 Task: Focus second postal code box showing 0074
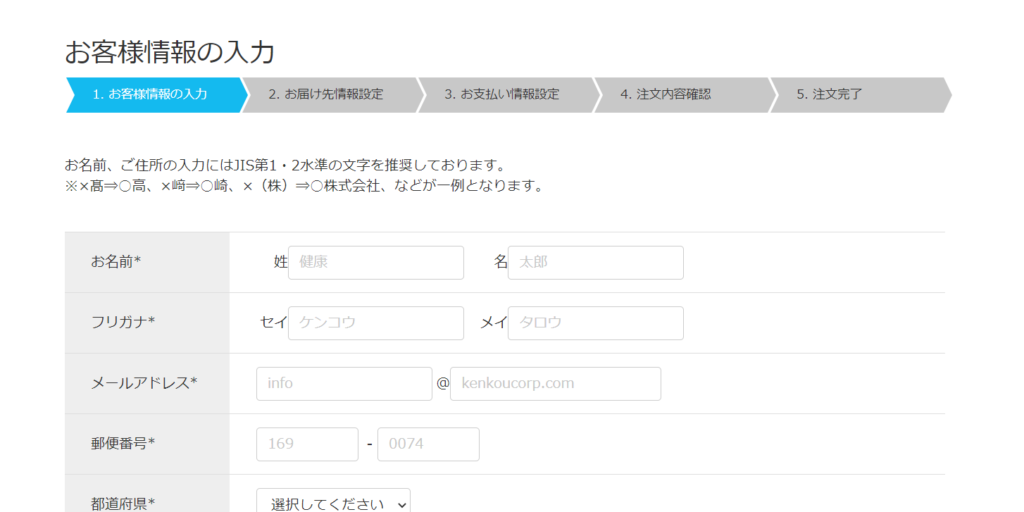428,444
